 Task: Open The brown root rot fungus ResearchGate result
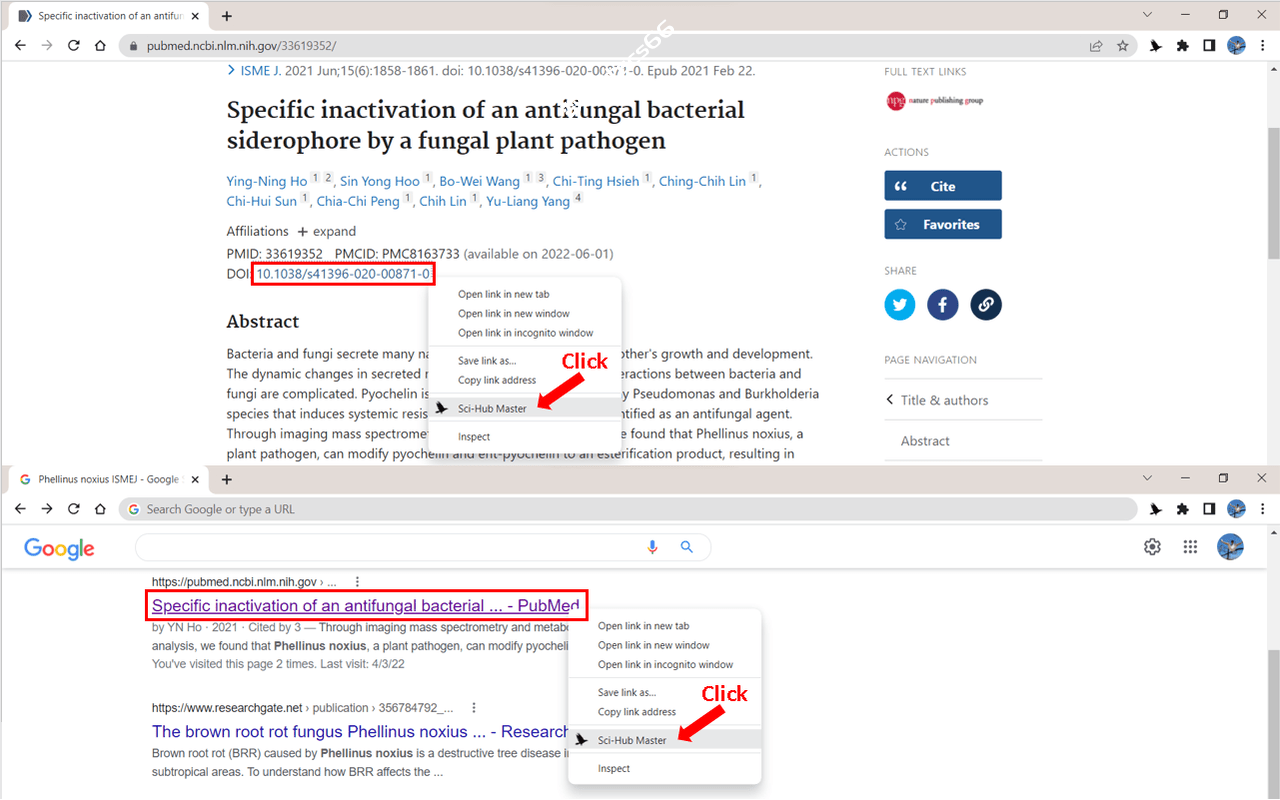361,731
